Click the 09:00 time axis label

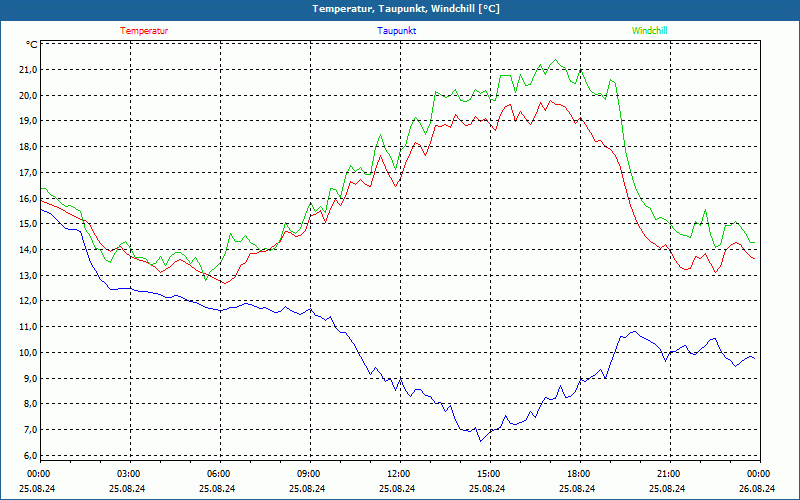[x=309, y=474]
